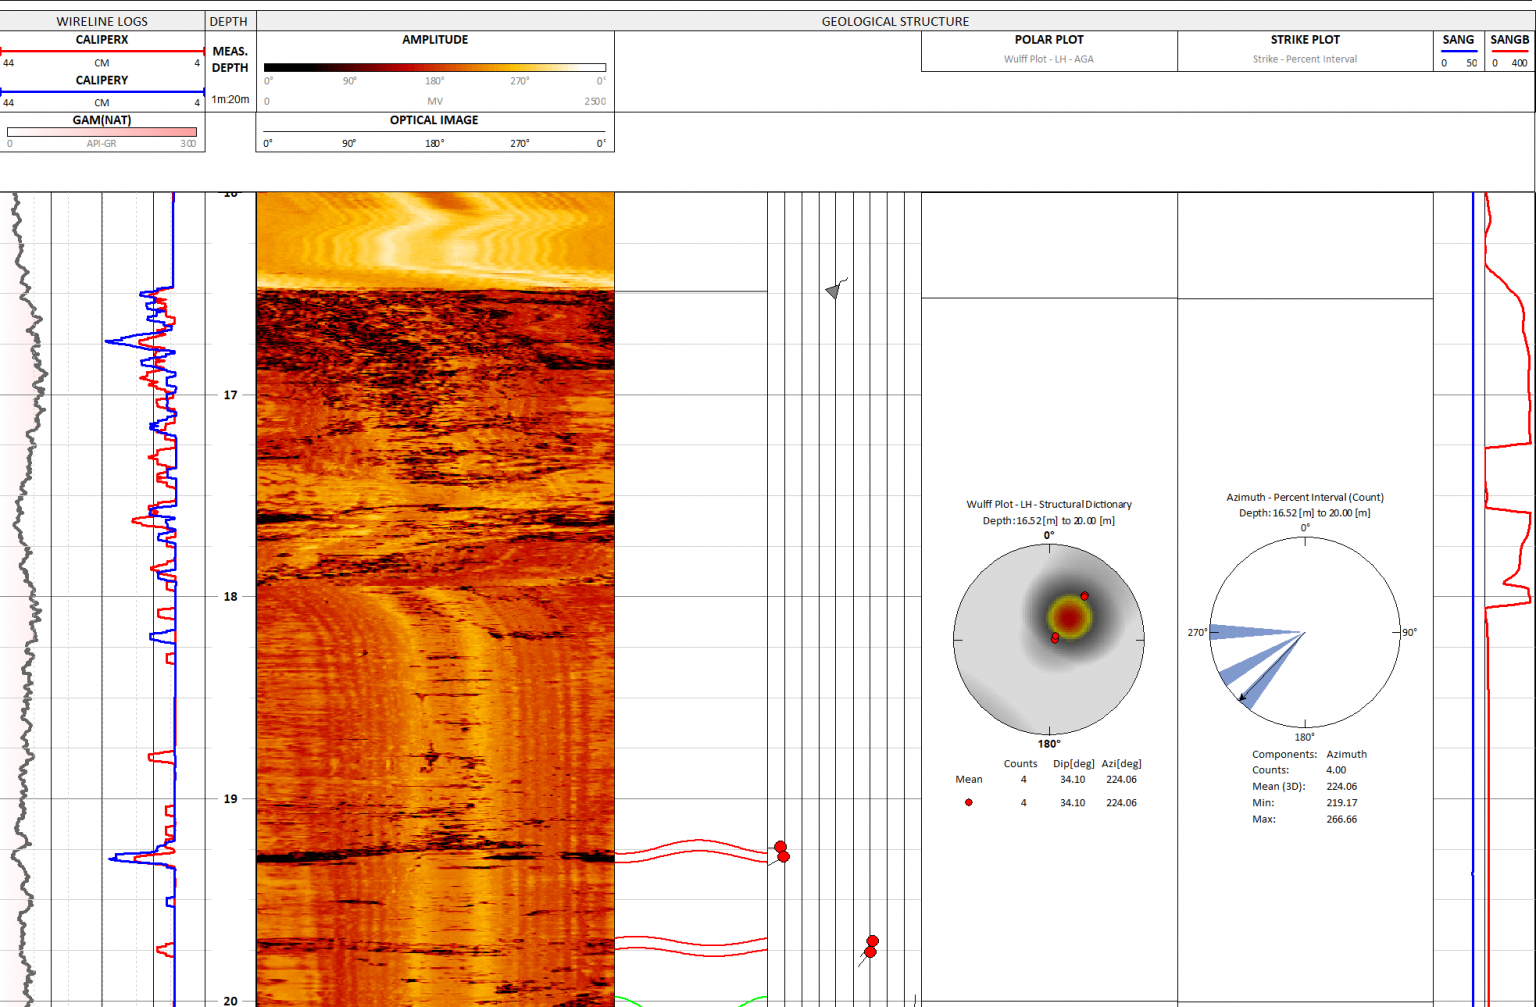Click the depth label 18 in the depth track
Image resolution: width=1536 pixels, height=1007 pixels.
pyautogui.click(x=231, y=596)
